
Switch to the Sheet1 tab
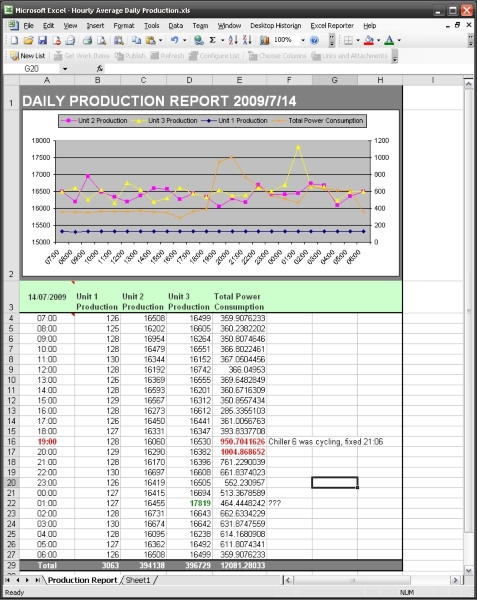click(x=138, y=580)
